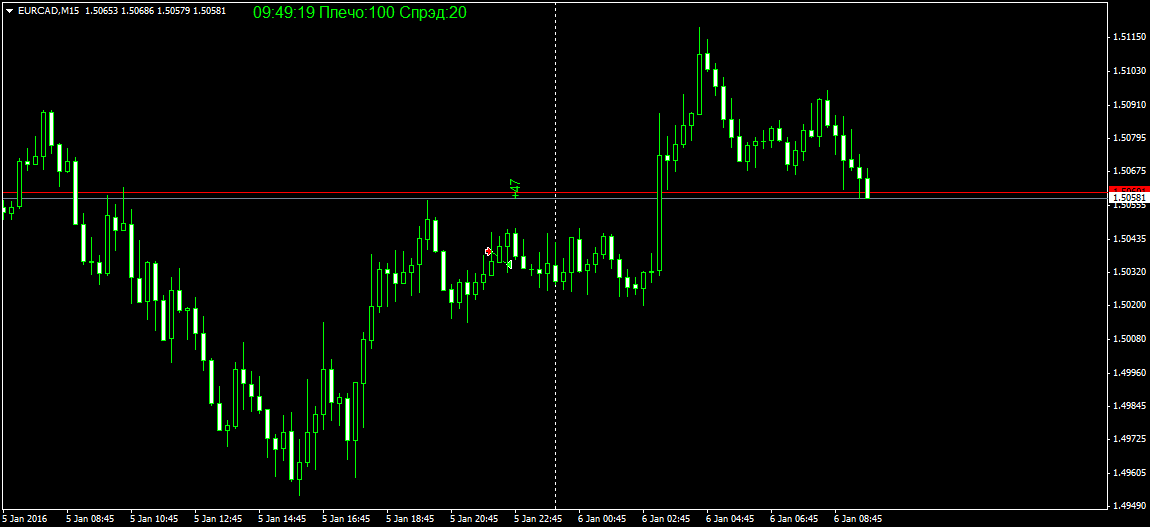The image size is (1150, 527).
Task: Click the 'Плечо:100' leverage label
Action: point(358,12)
